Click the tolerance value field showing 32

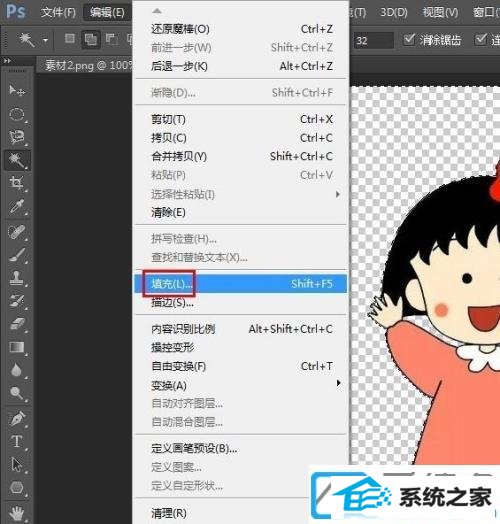tap(374, 40)
